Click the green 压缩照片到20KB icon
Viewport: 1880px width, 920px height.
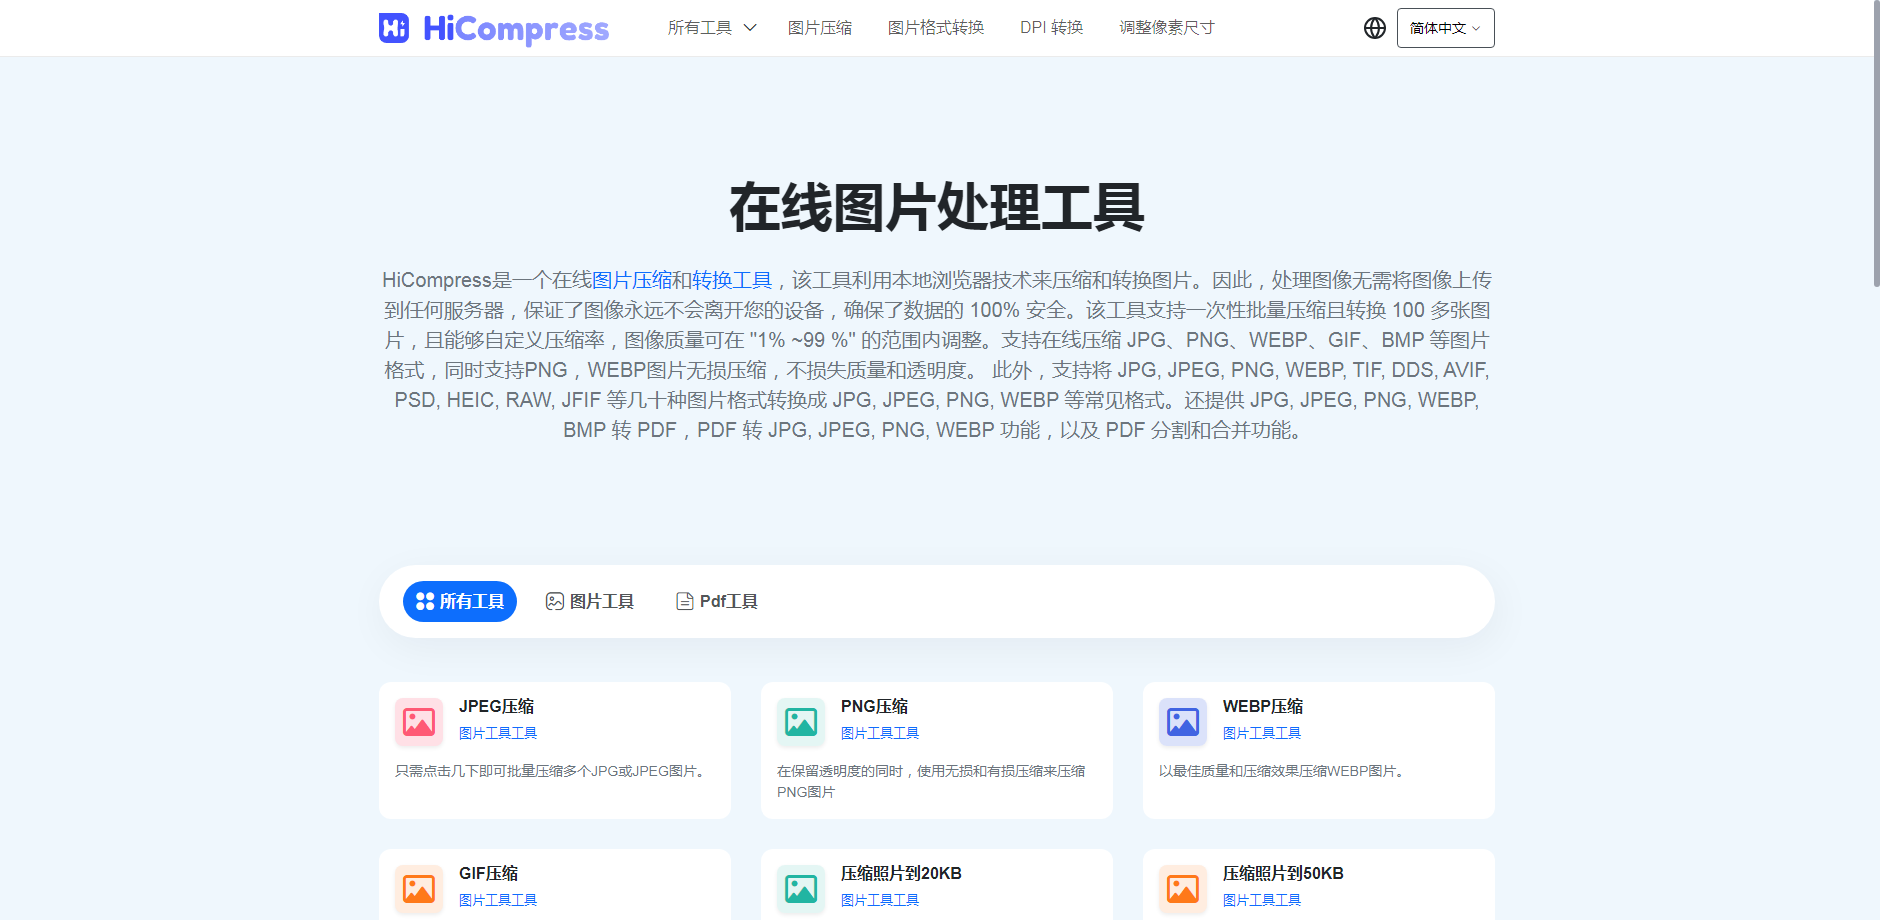[801, 889]
